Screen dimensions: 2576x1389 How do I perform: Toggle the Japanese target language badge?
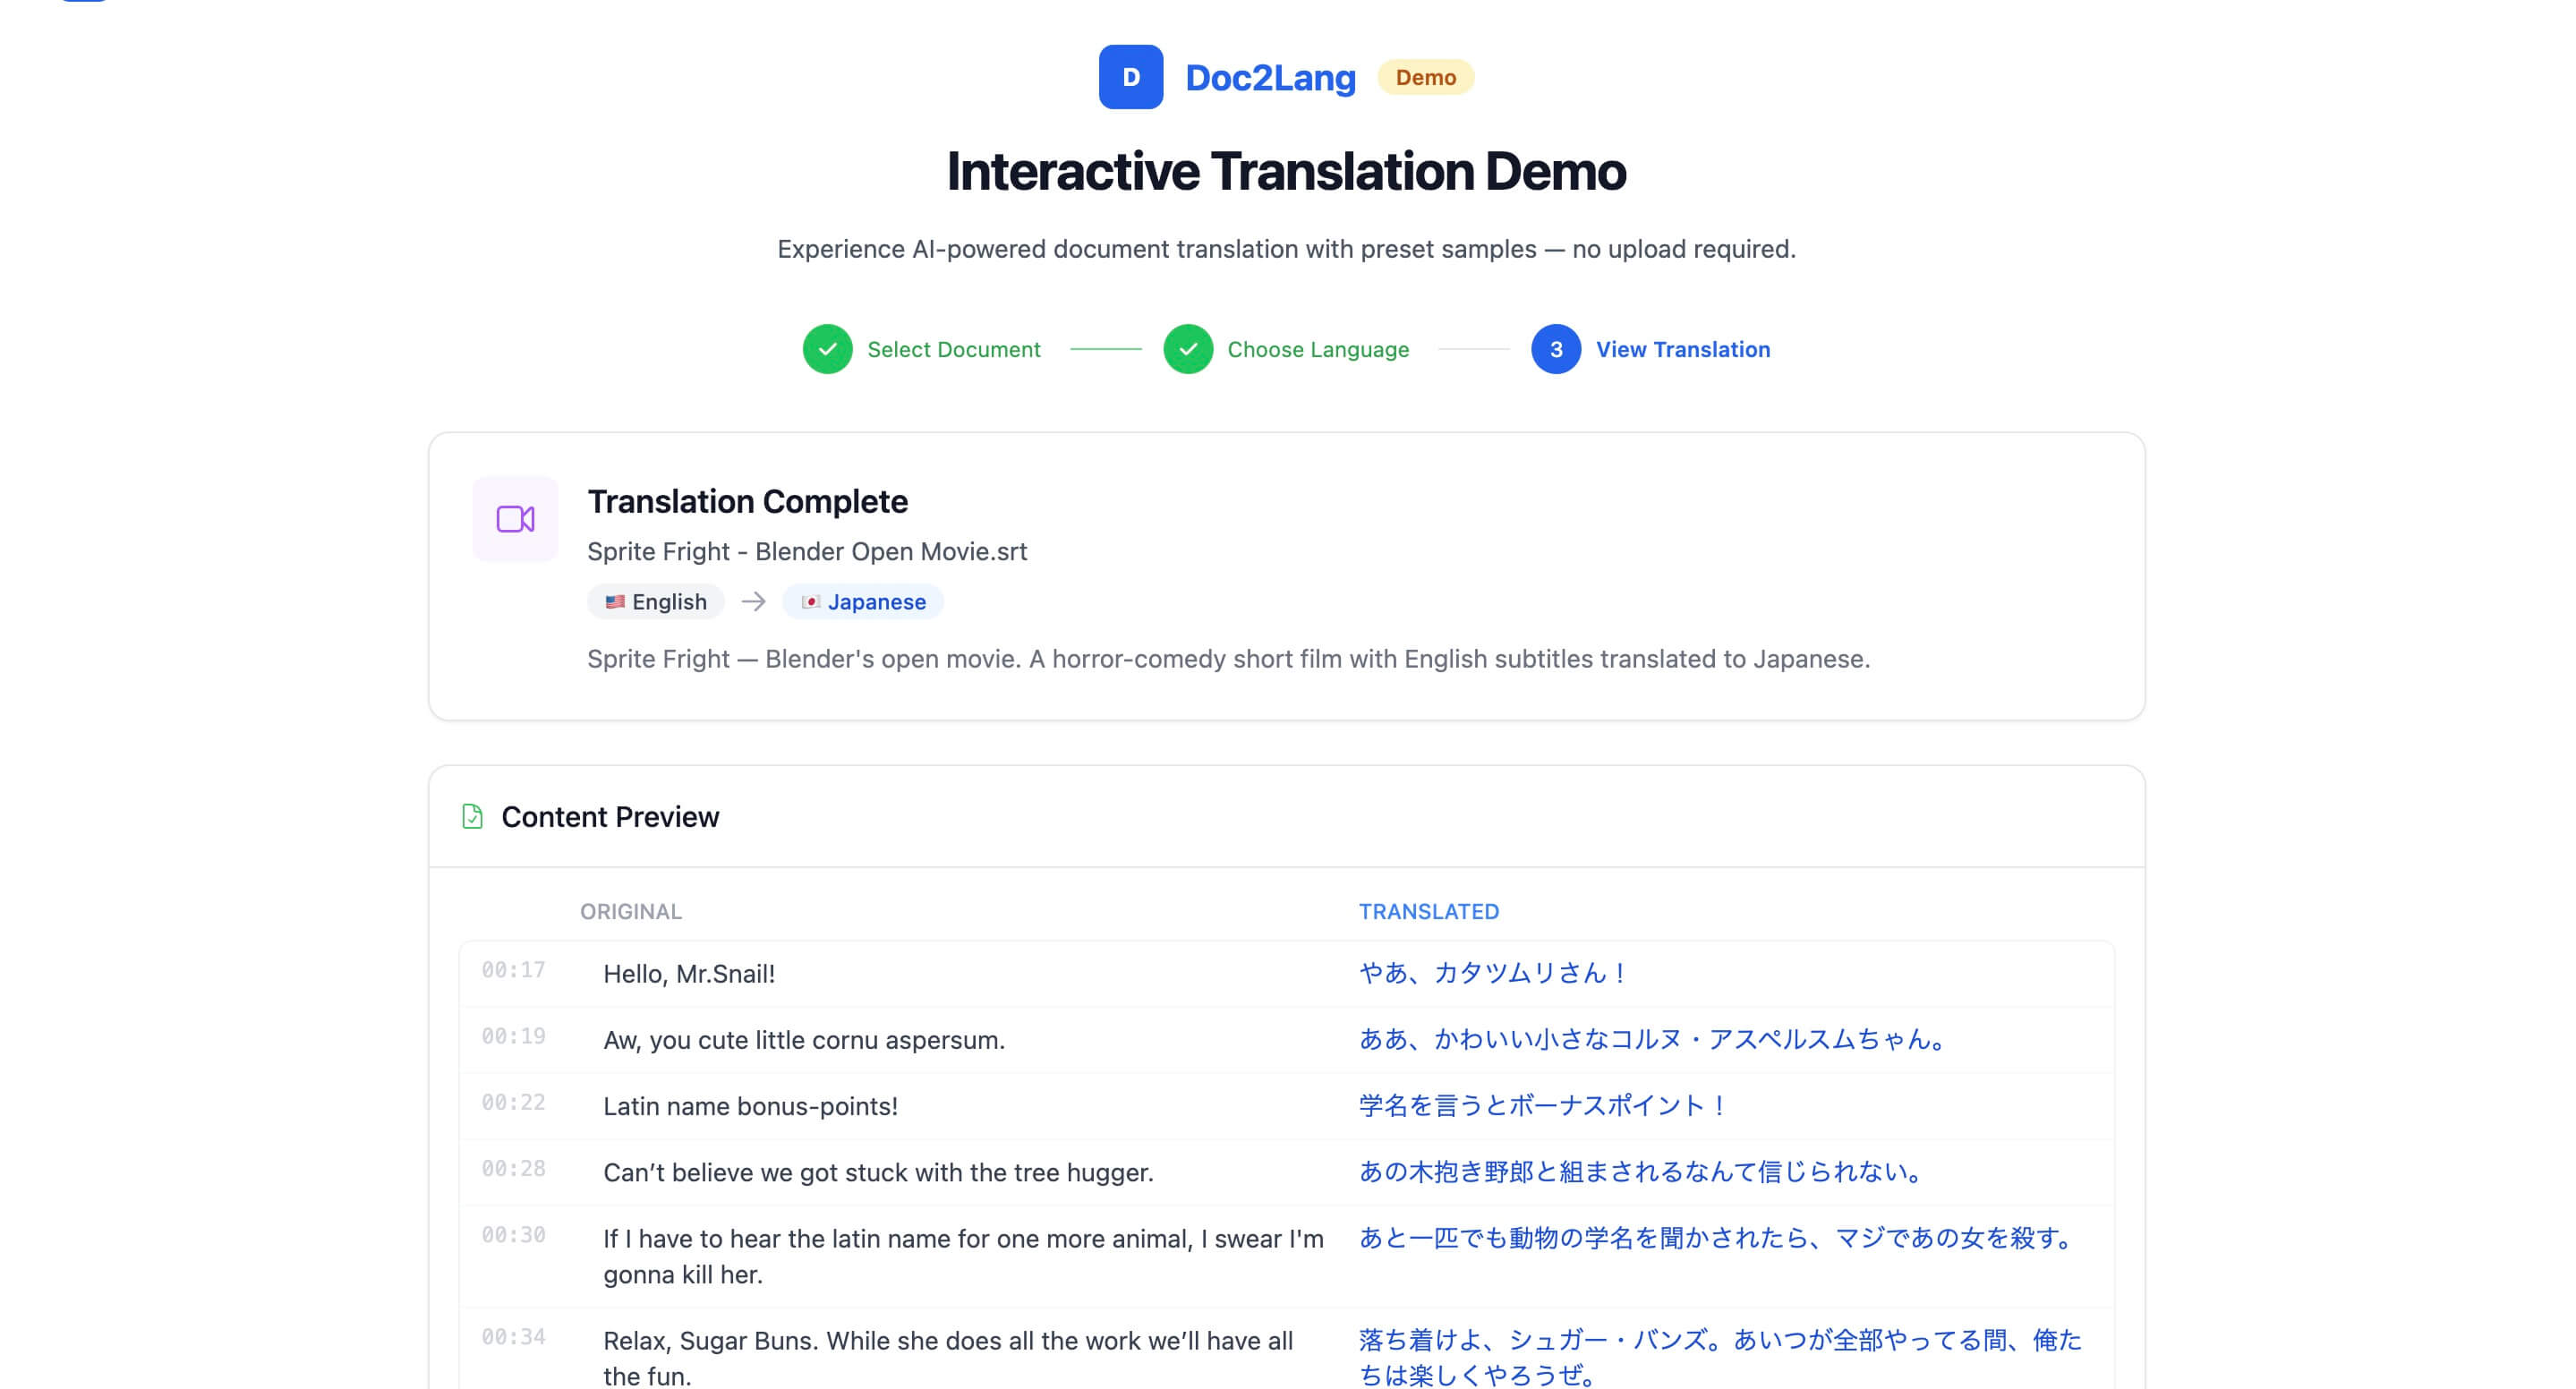click(862, 602)
